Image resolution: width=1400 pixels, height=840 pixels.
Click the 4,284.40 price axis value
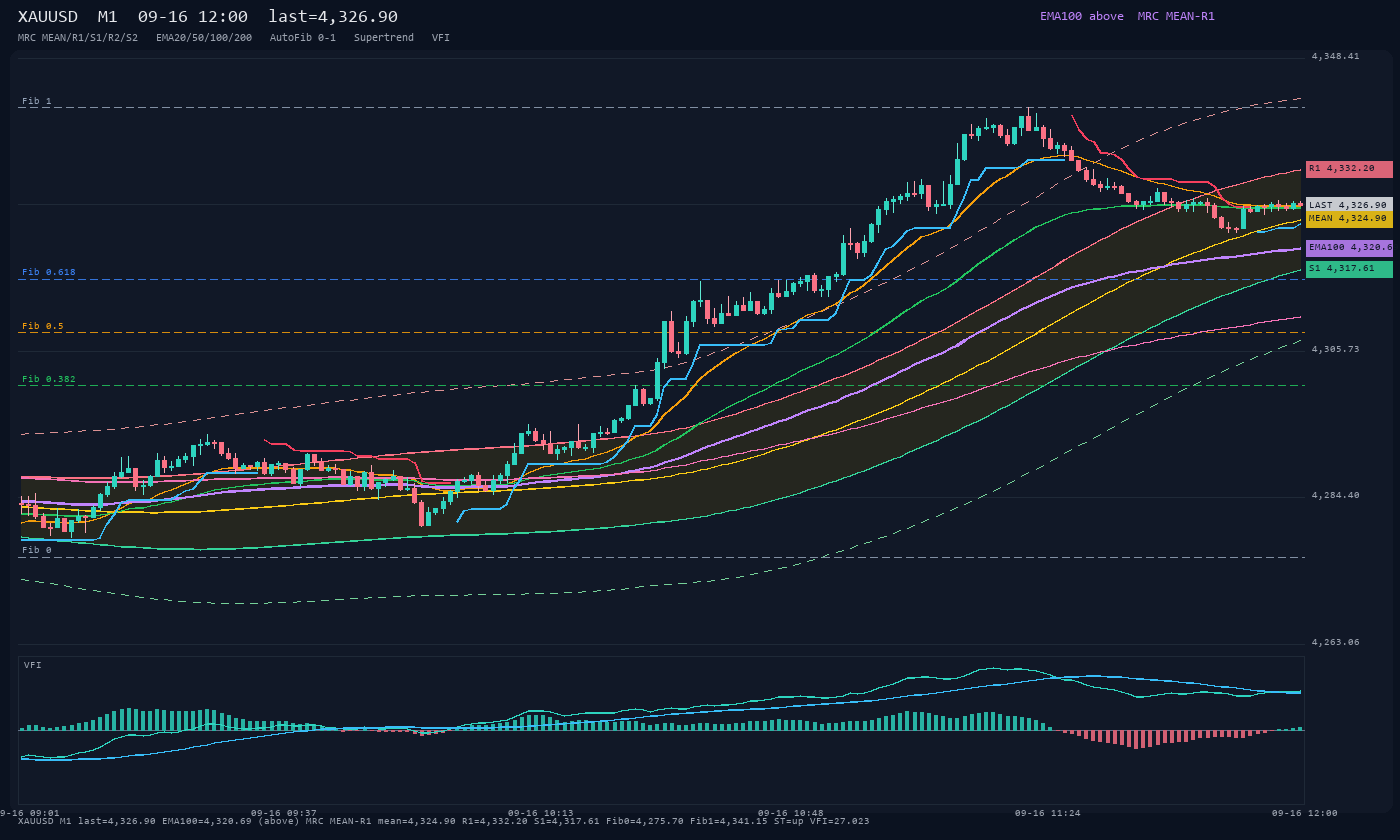pyautogui.click(x=1335, y=495)
